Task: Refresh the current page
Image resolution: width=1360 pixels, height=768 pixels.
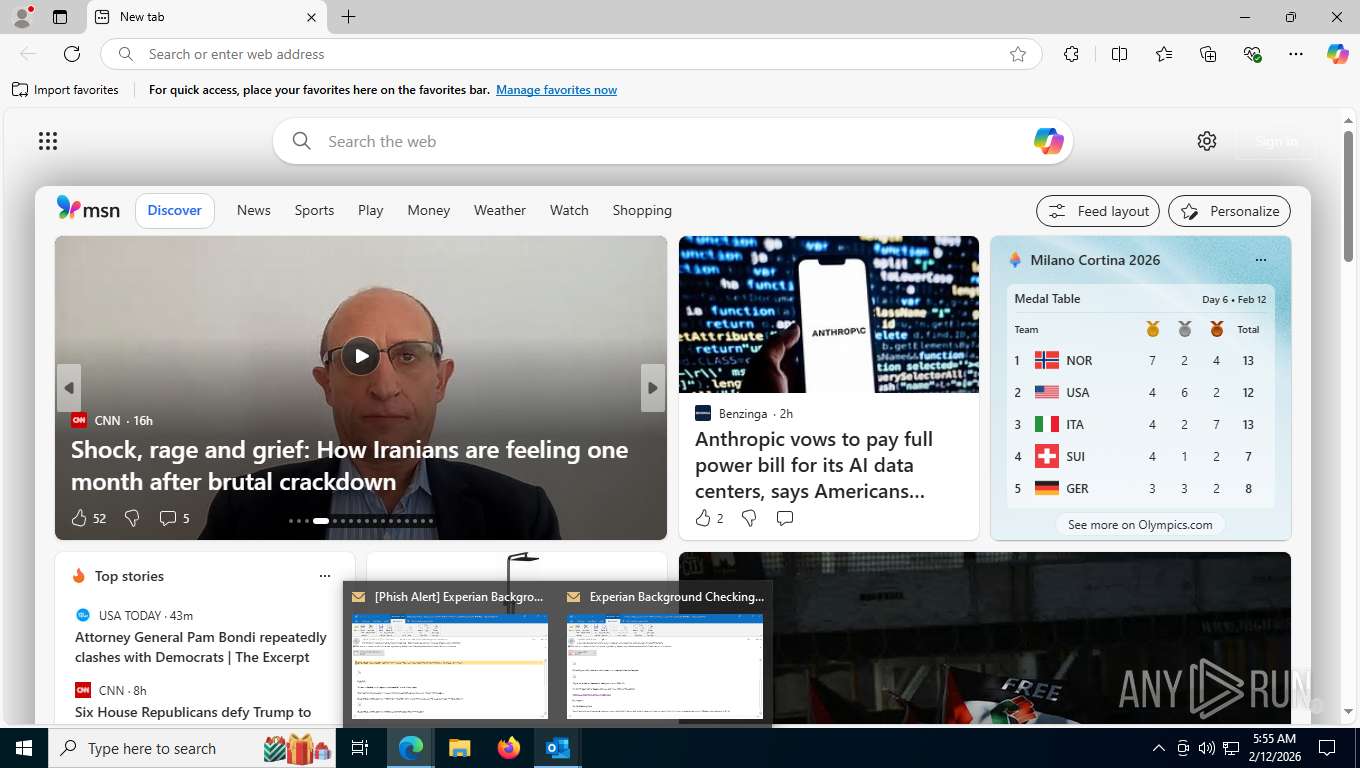Action: pyautogui.click(x=72, y=54)
